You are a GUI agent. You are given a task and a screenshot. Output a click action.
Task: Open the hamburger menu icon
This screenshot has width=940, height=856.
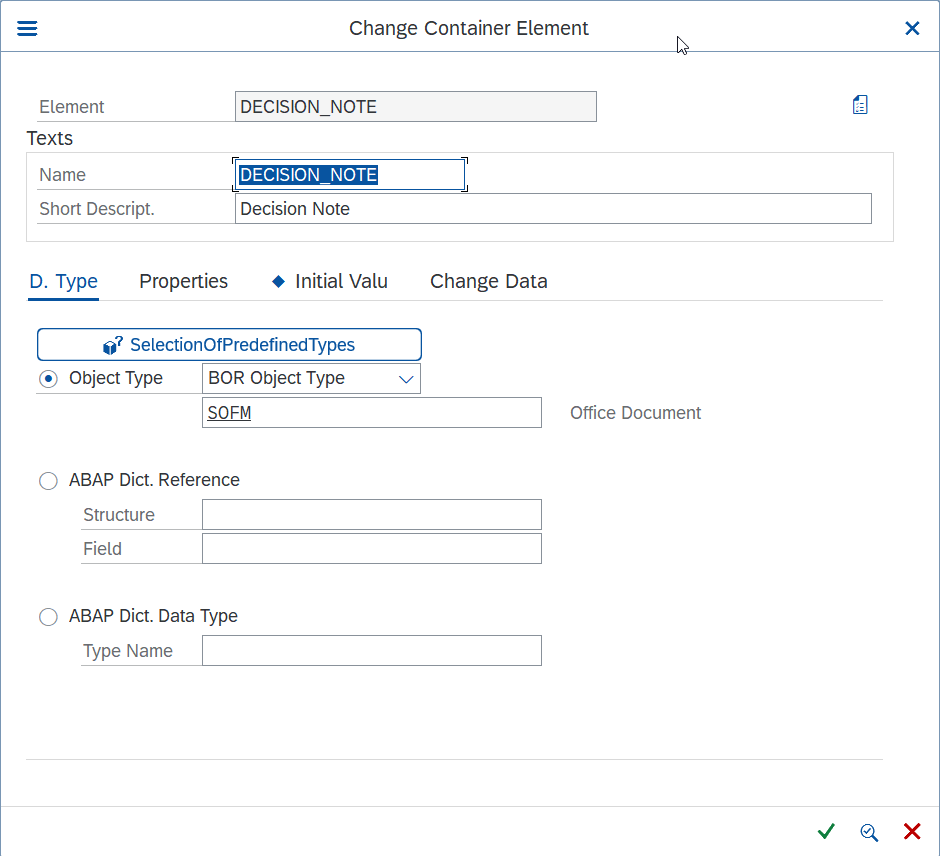click(x=27, y=28)
